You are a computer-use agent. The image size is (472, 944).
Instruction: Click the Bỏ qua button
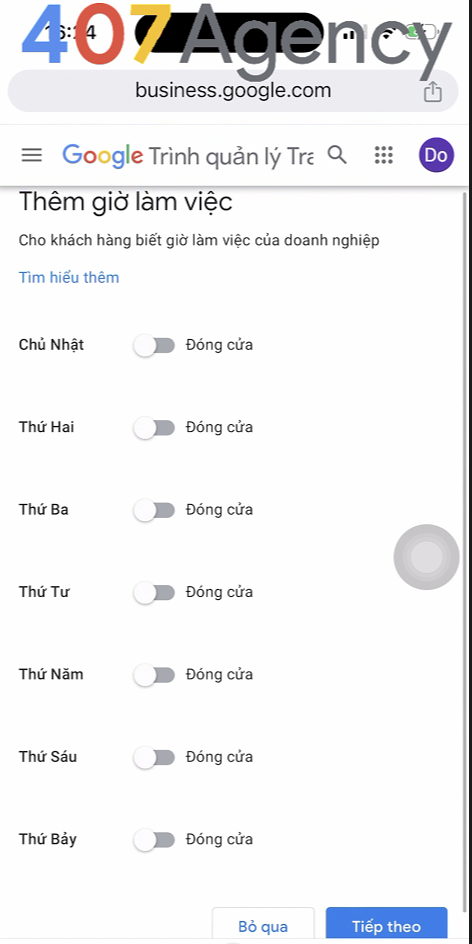pos(263,925)
